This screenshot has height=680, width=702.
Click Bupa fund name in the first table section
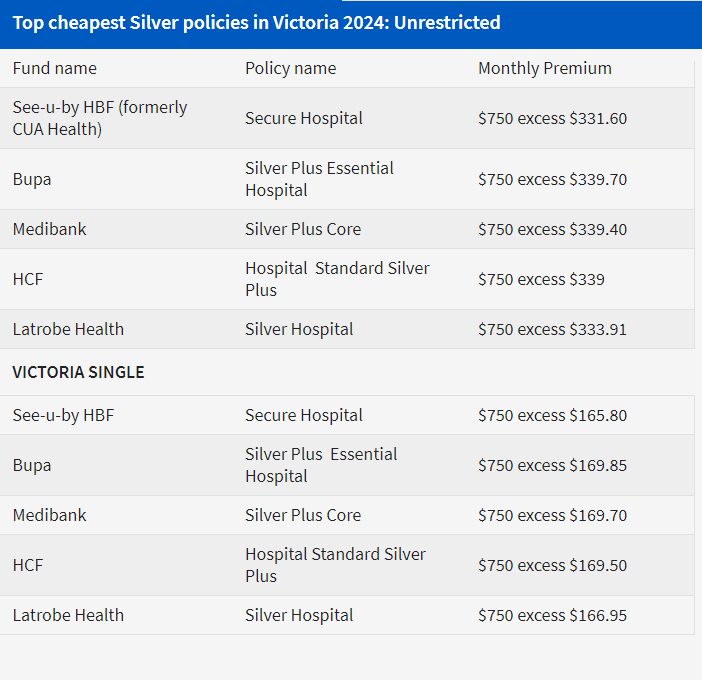(32, 179)
